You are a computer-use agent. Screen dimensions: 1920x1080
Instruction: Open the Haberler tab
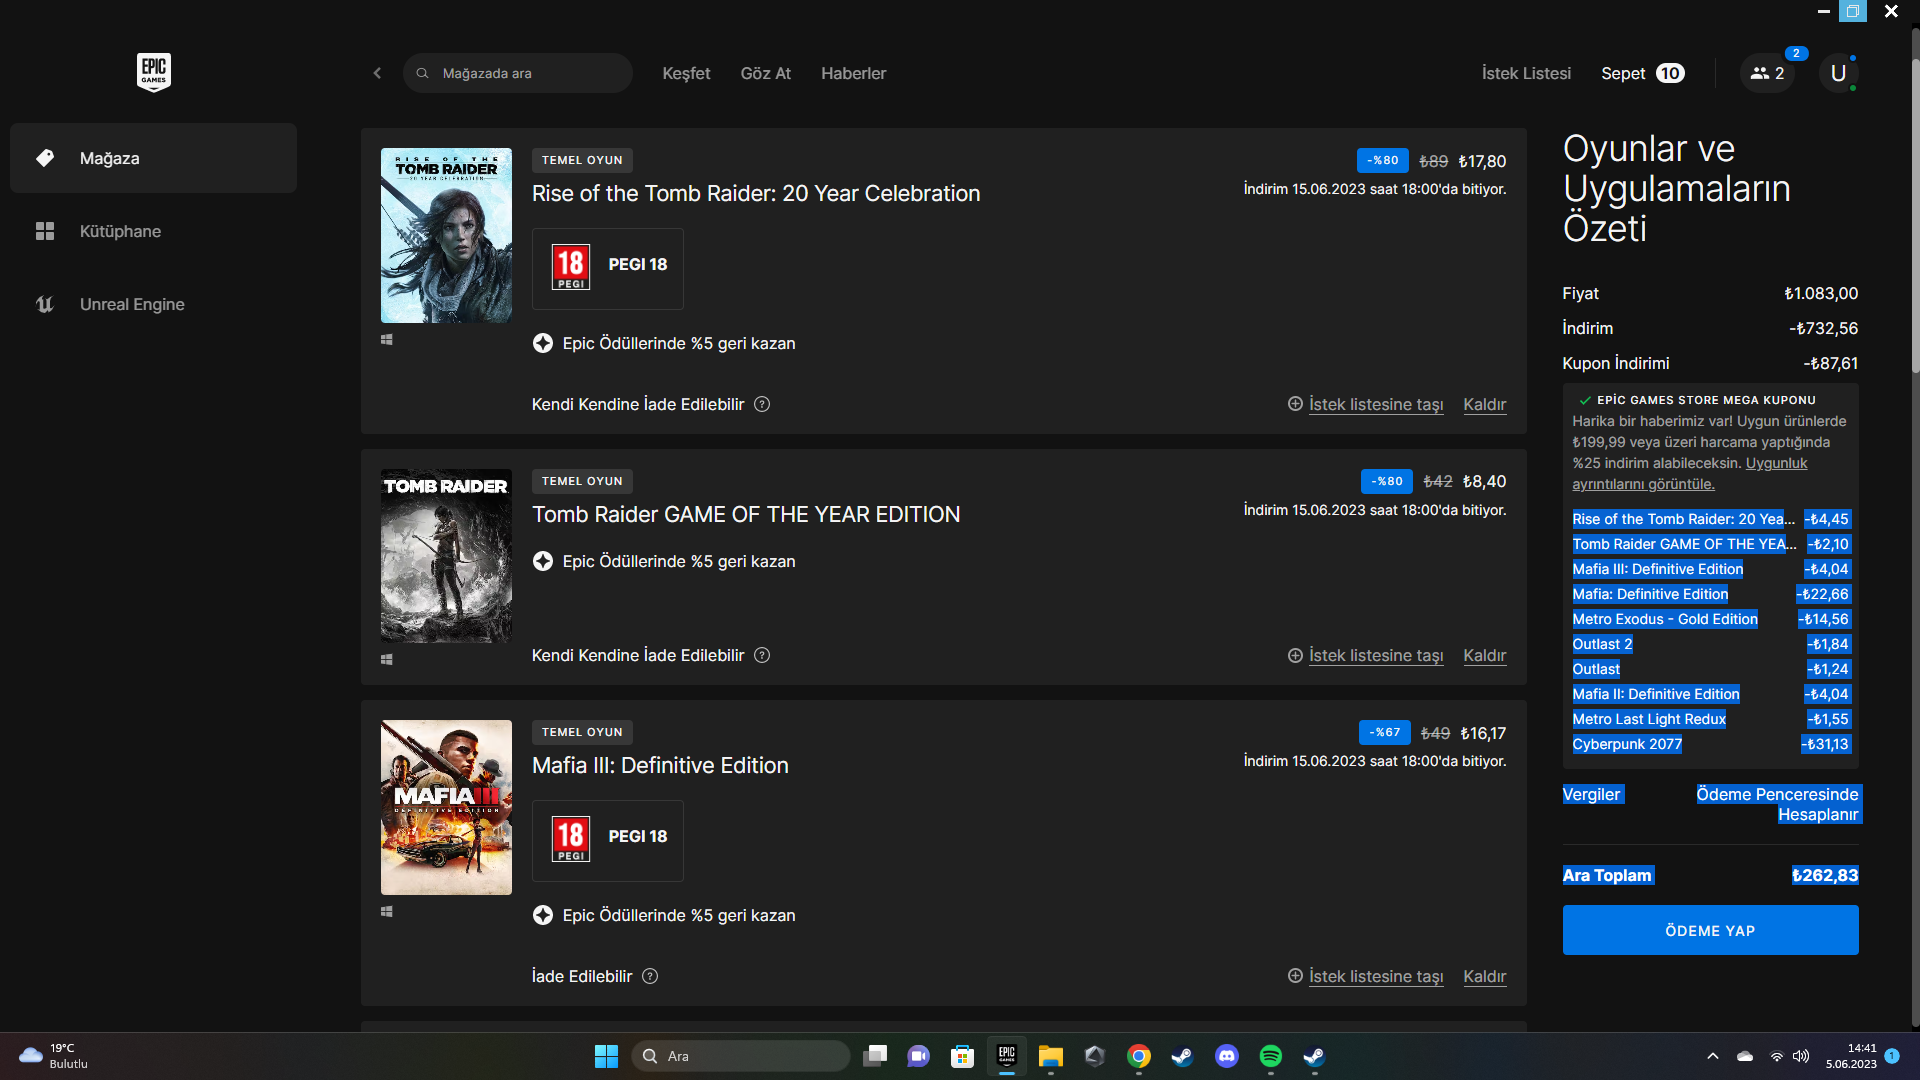coord(853,73)
